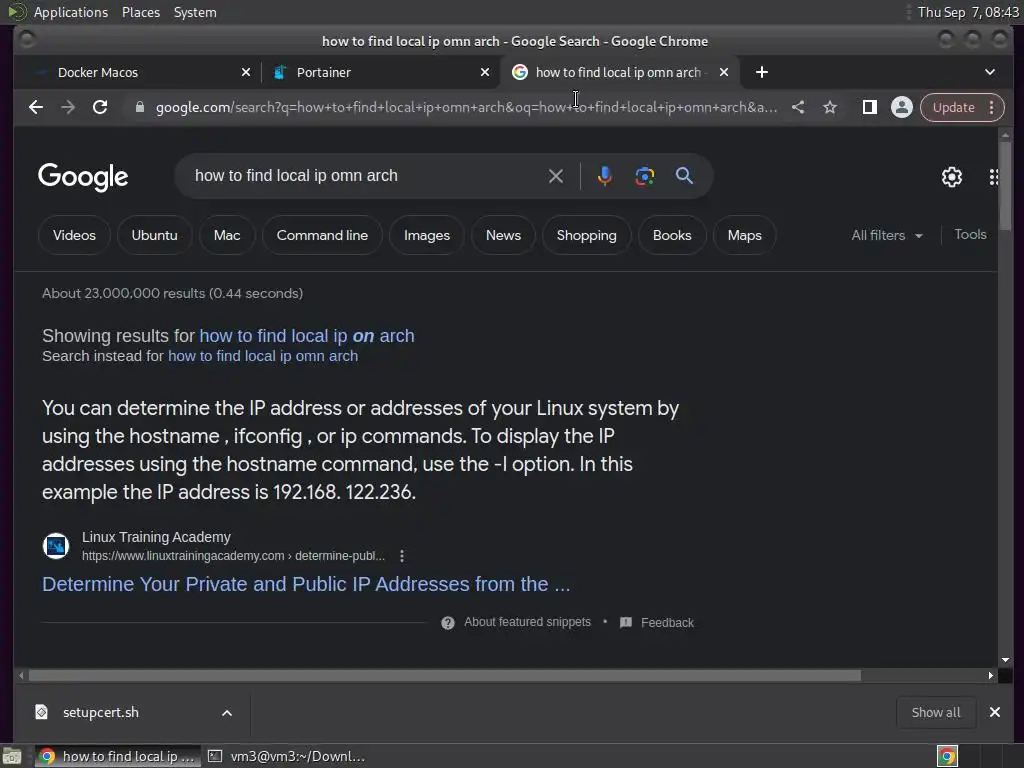
Task: Share this page using the share icon
Action: point(798,107)
